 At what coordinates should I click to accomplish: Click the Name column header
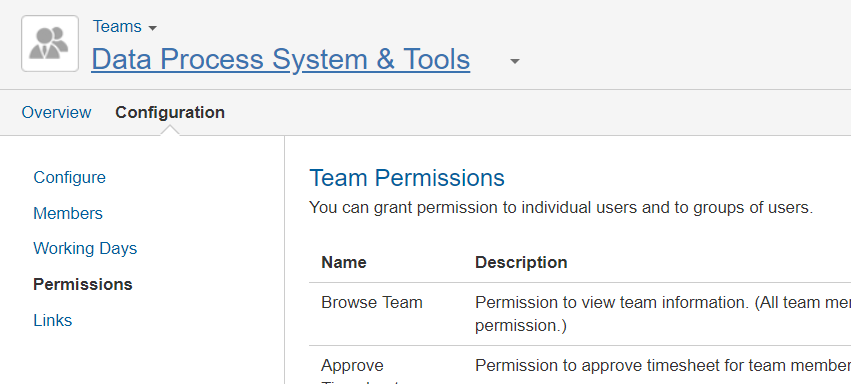coord(344,263)
